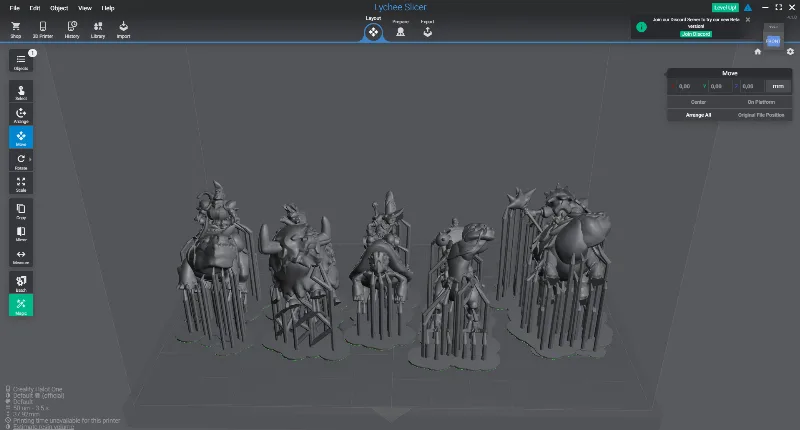Screen dimensions: 800x430
Task: Click the Creality Halot One printer label
Action: click(x=38, y=389)
